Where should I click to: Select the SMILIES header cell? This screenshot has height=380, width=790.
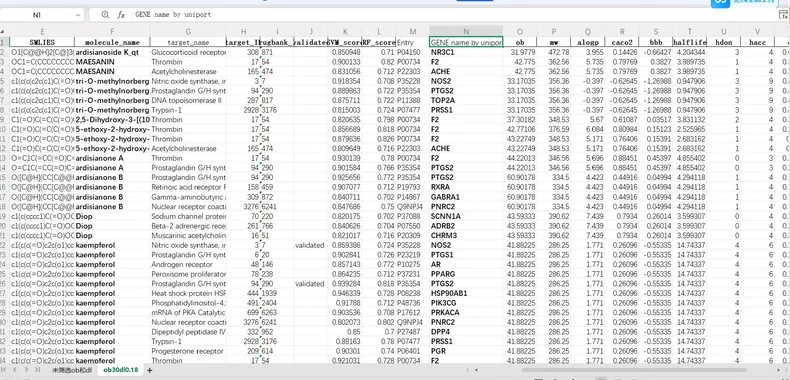42,42
